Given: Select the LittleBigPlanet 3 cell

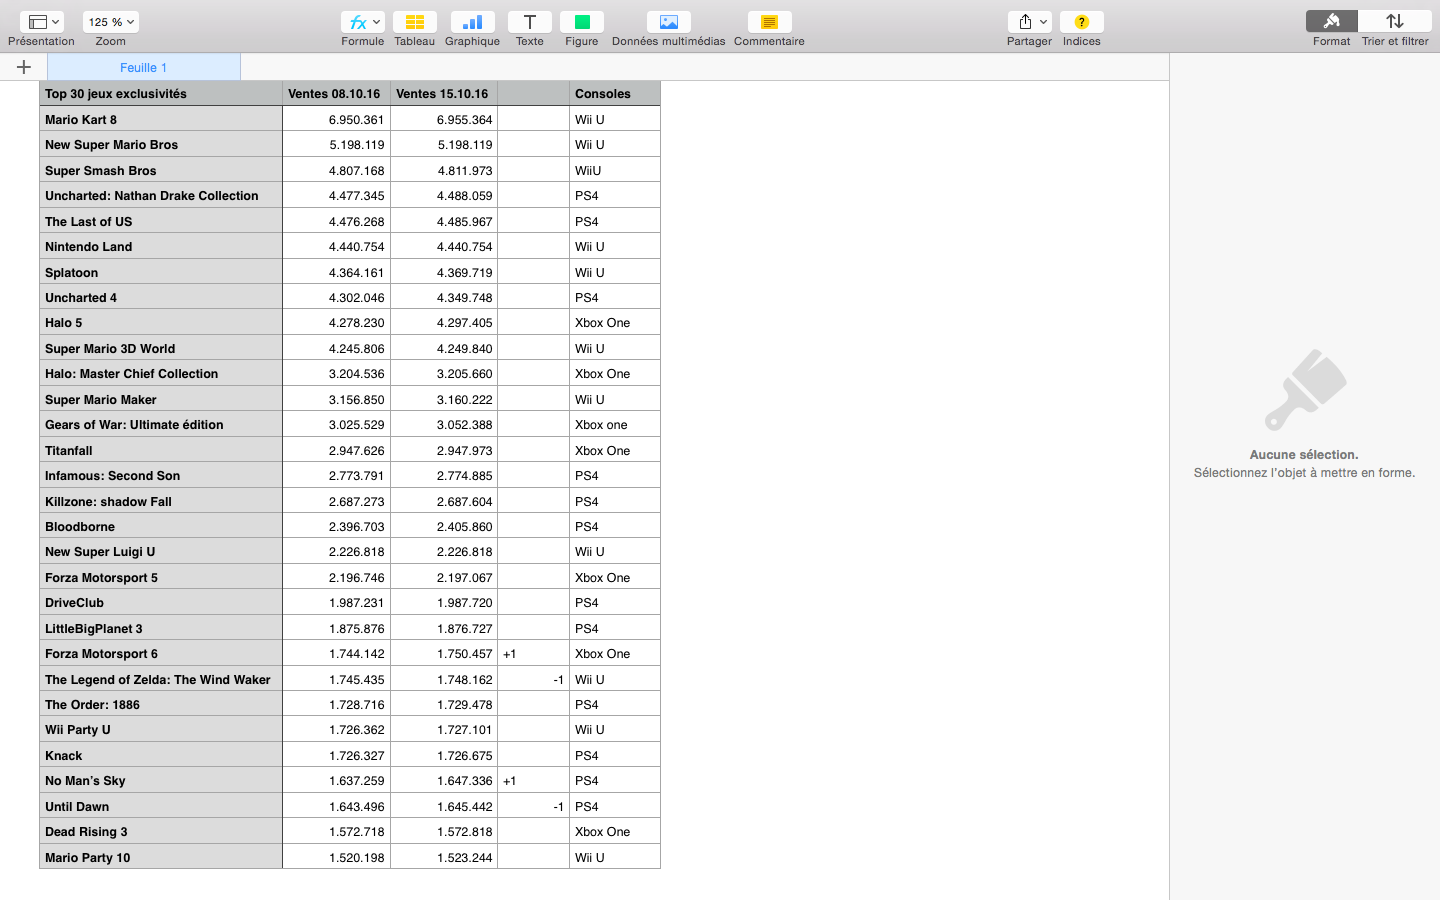Looking at the screenshot, I should click(161, 628).
